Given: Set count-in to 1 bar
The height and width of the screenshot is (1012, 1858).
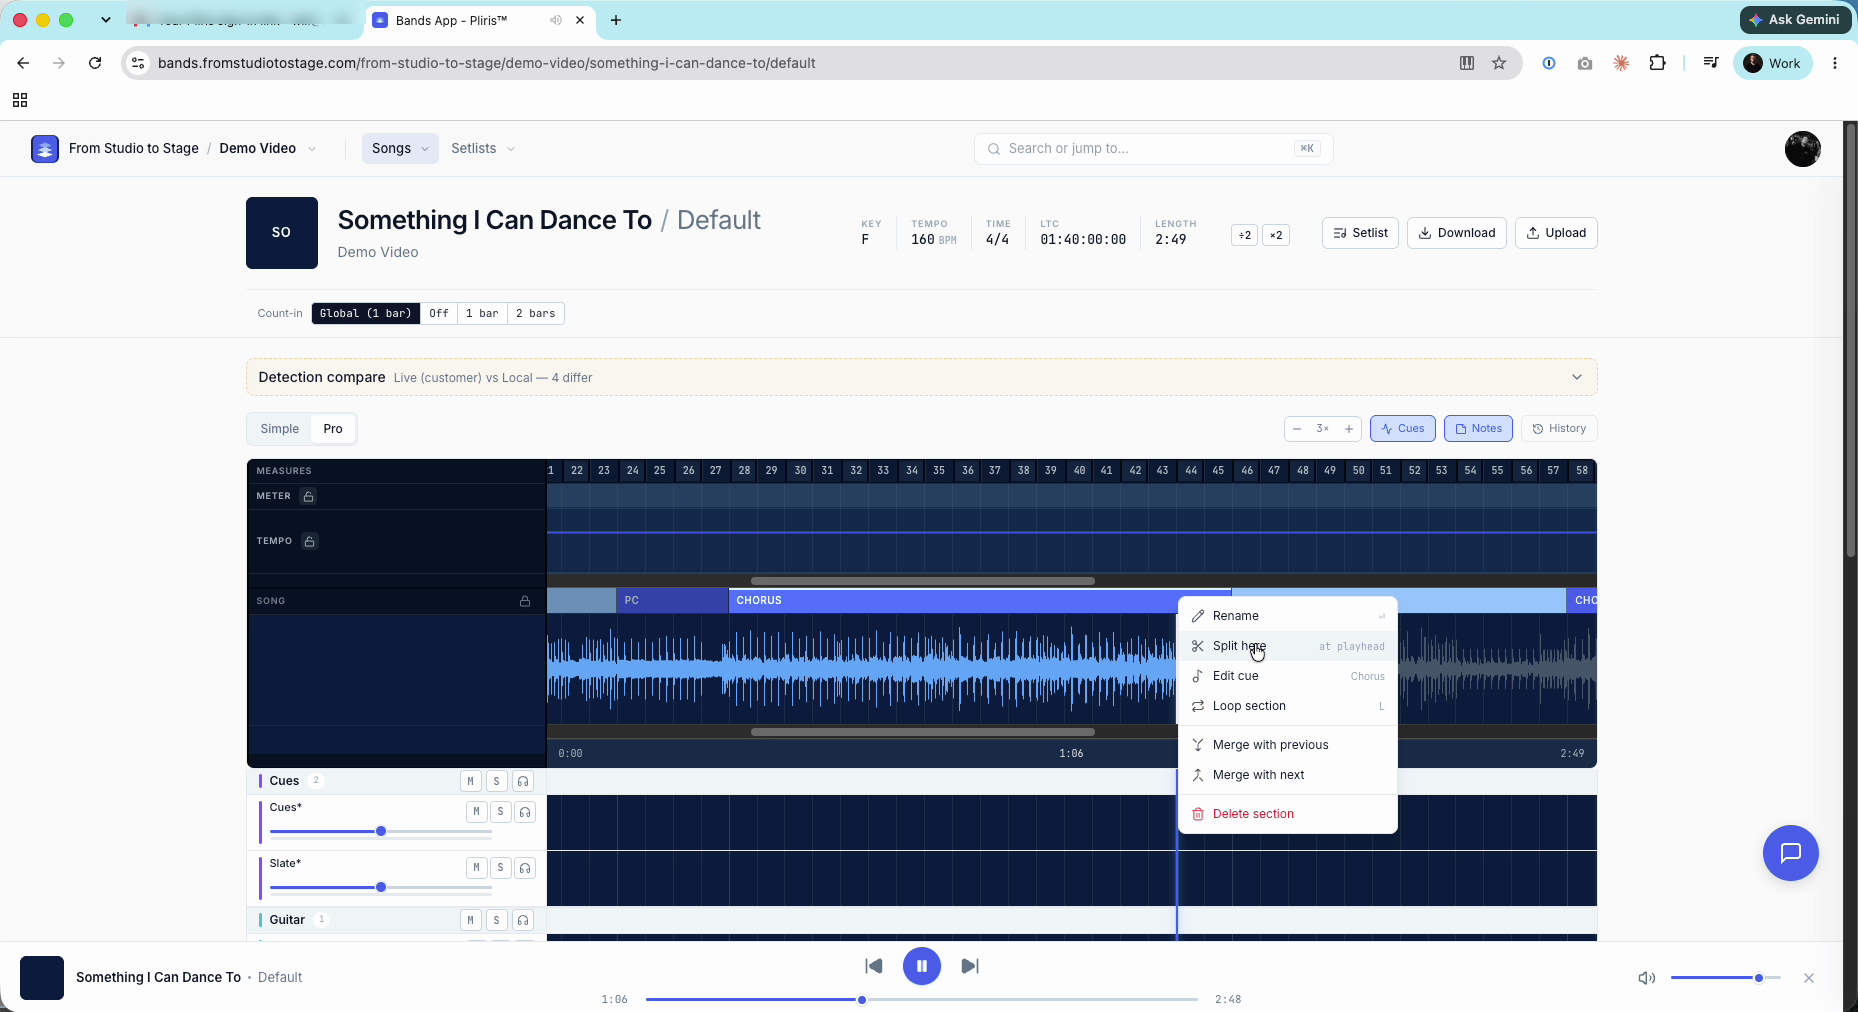Looking at the screenshot, I should pos(482,314).
